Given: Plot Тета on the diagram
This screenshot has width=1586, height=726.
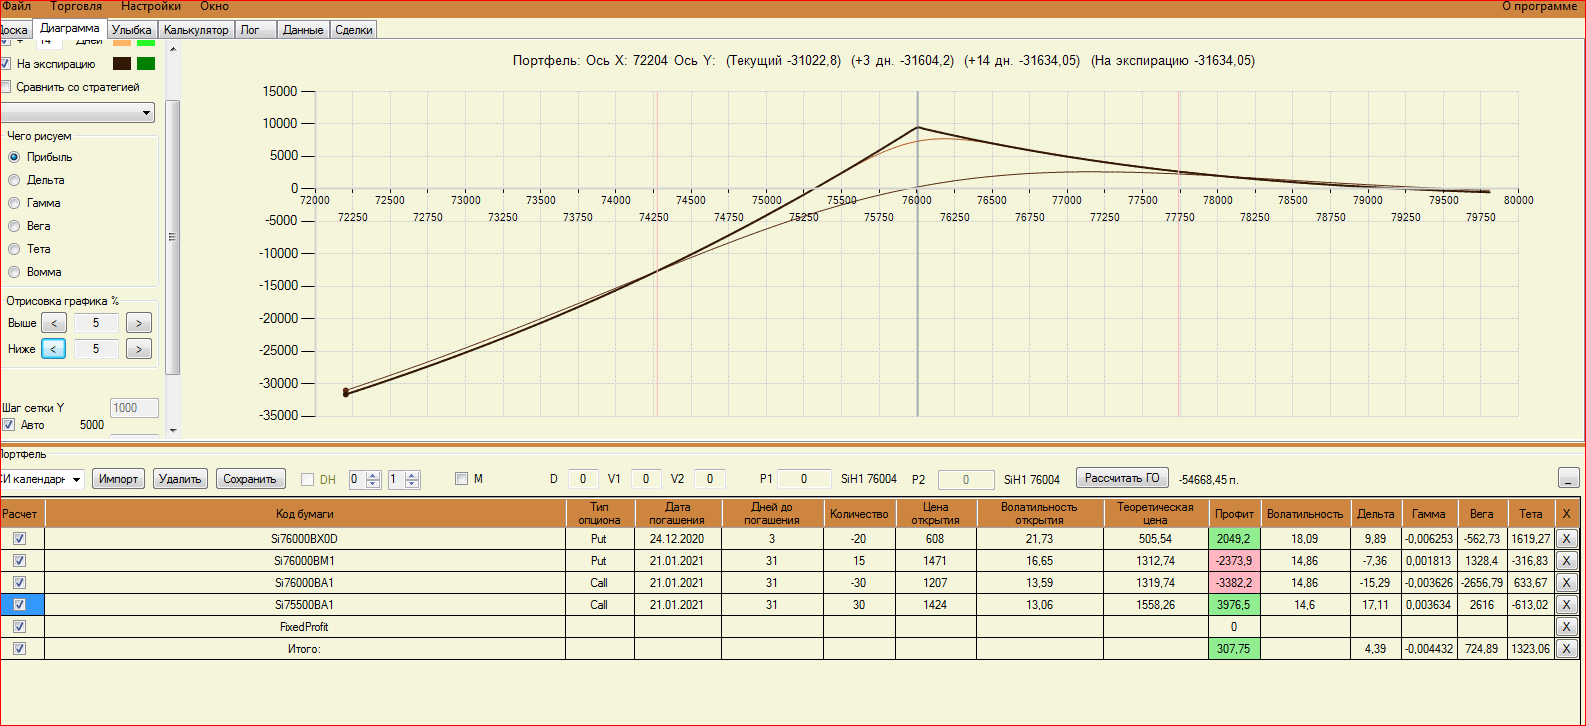Looking at the screenshot, I should point(14,249).
